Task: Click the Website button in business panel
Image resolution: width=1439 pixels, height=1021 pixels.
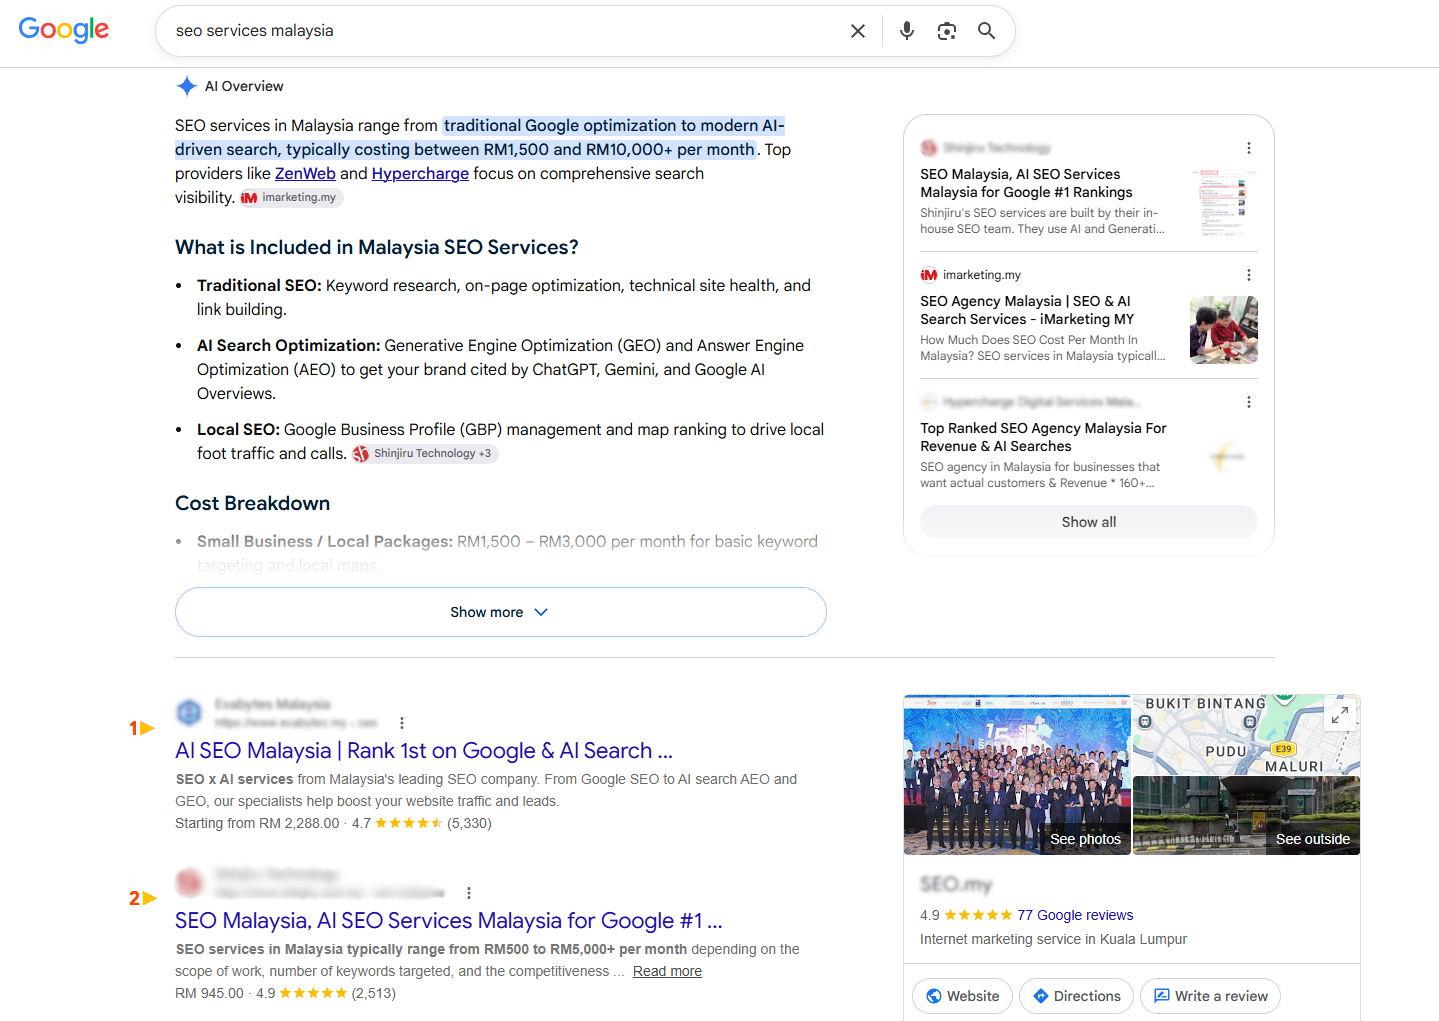Action: (962, 996)
